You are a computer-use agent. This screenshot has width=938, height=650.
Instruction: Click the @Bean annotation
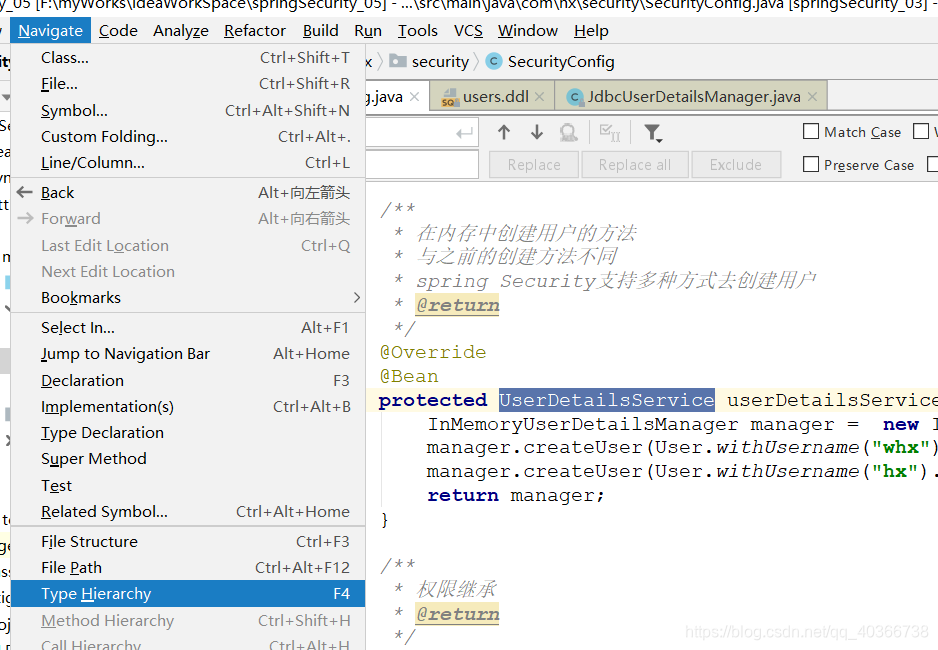[409, 376]
